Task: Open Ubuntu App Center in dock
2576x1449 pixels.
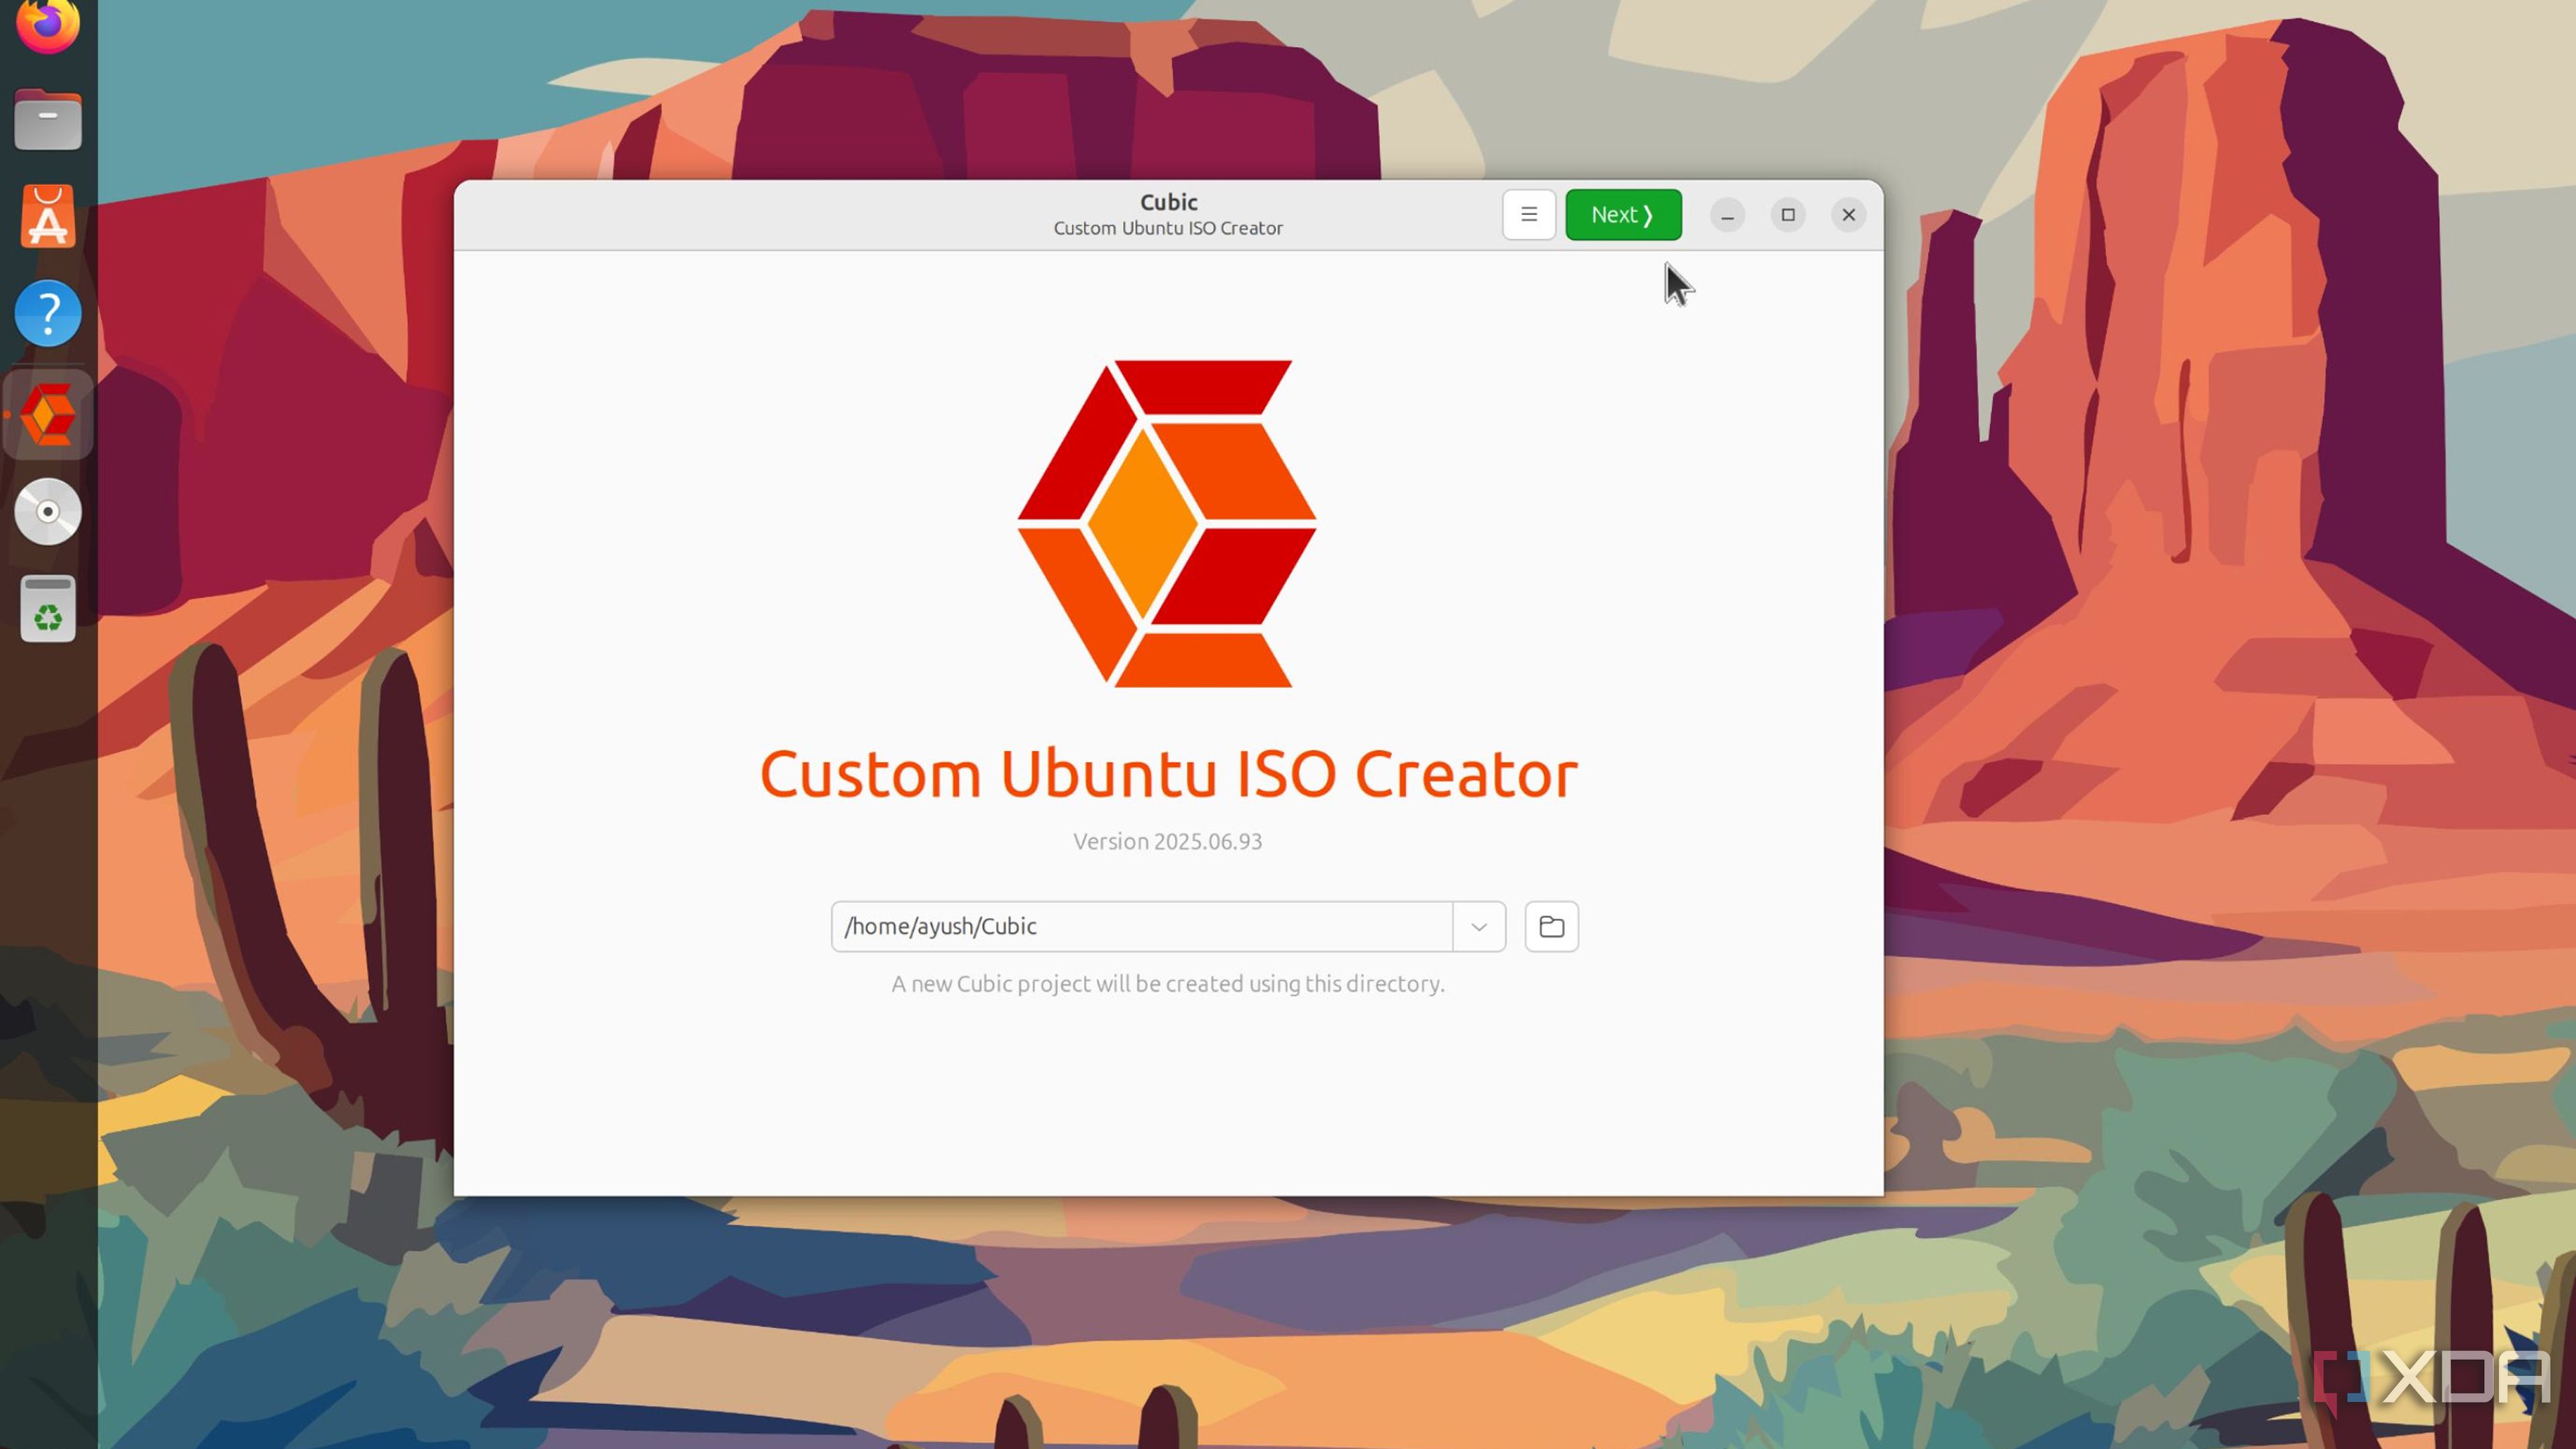Action: coord(48,216)
